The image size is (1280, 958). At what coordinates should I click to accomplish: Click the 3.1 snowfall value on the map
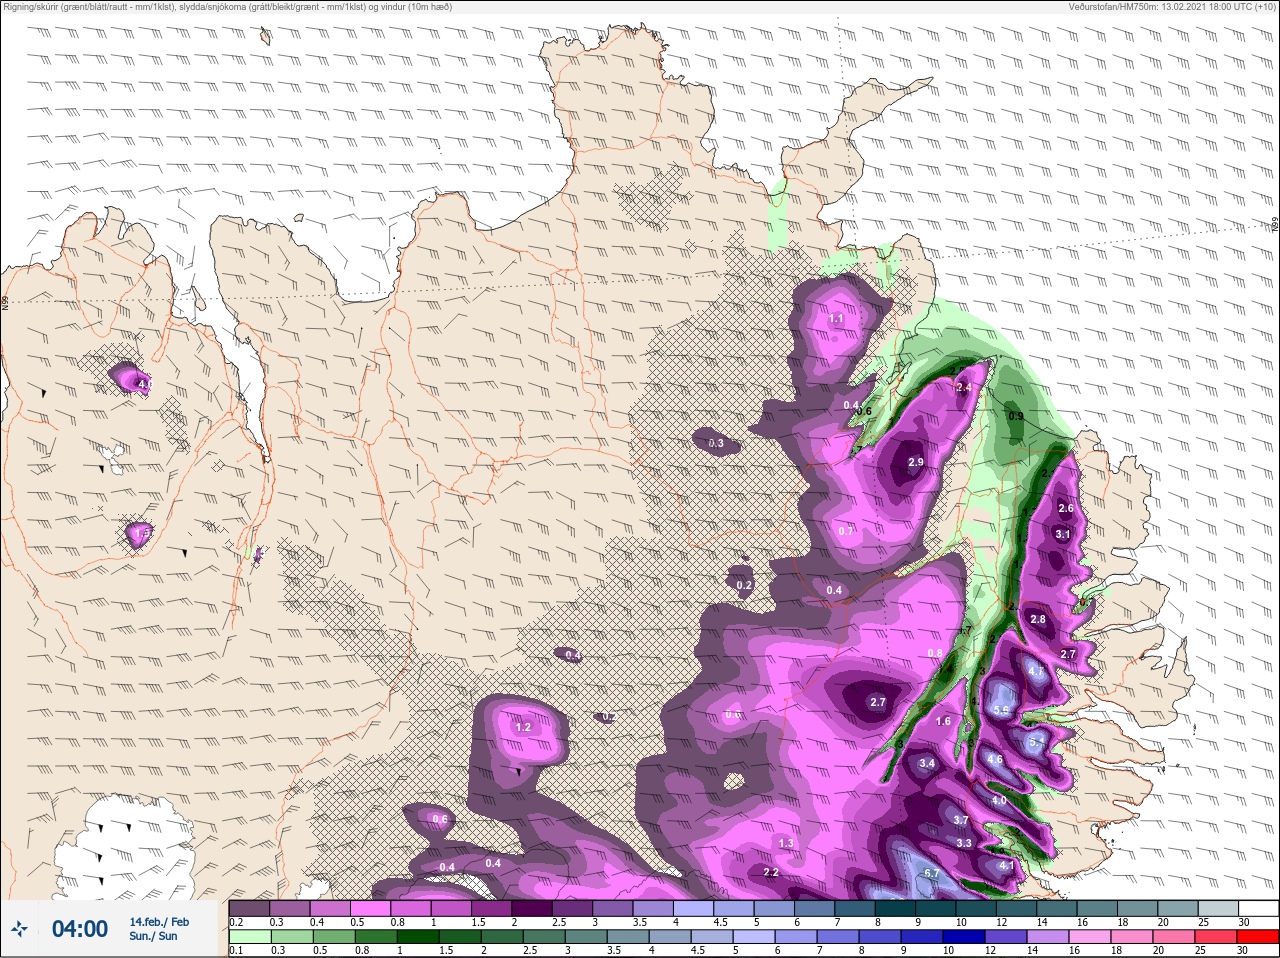tap(1063, 534)
